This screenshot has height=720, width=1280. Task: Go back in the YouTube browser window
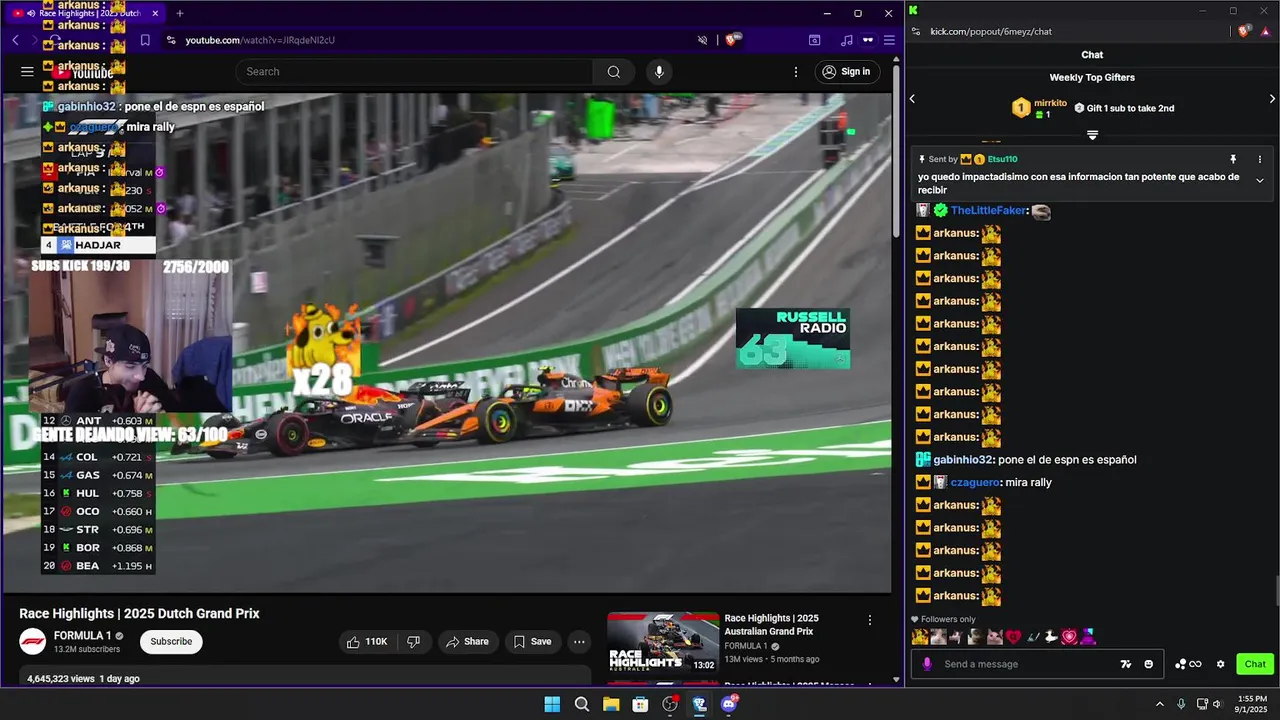tap(16, 40)
